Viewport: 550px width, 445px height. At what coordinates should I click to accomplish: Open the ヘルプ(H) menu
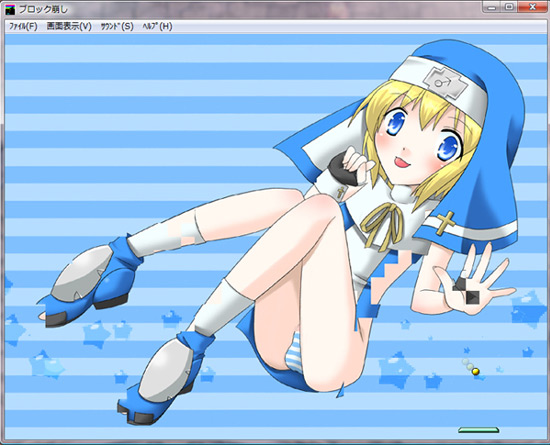tap(157, 26)
